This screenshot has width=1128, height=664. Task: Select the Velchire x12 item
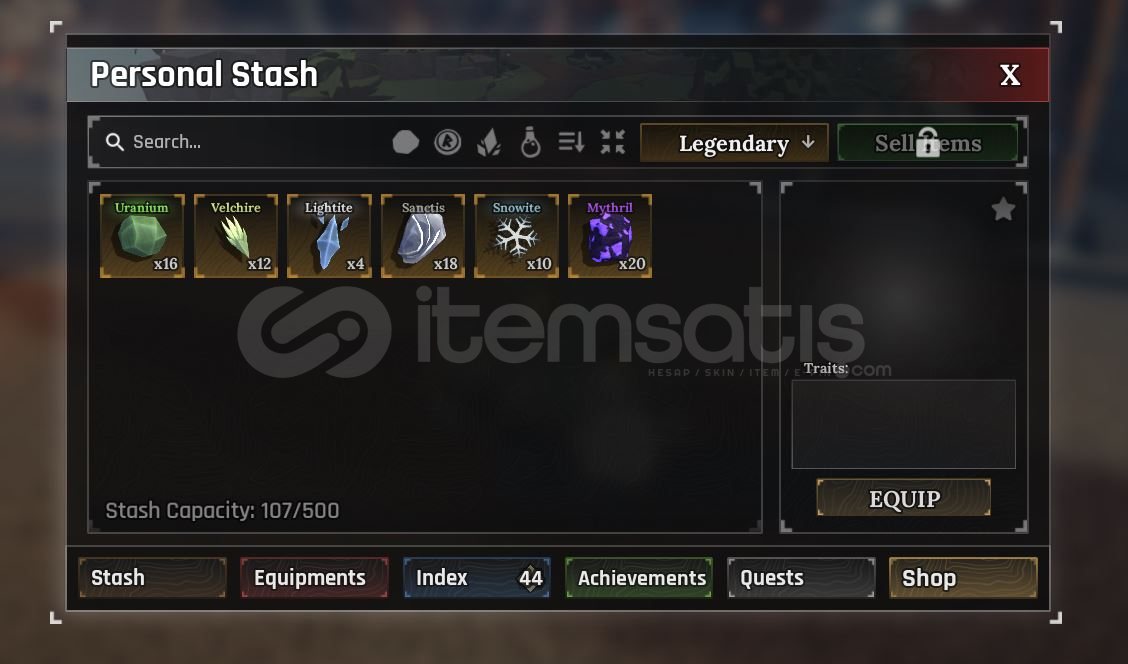coord(236,236)
